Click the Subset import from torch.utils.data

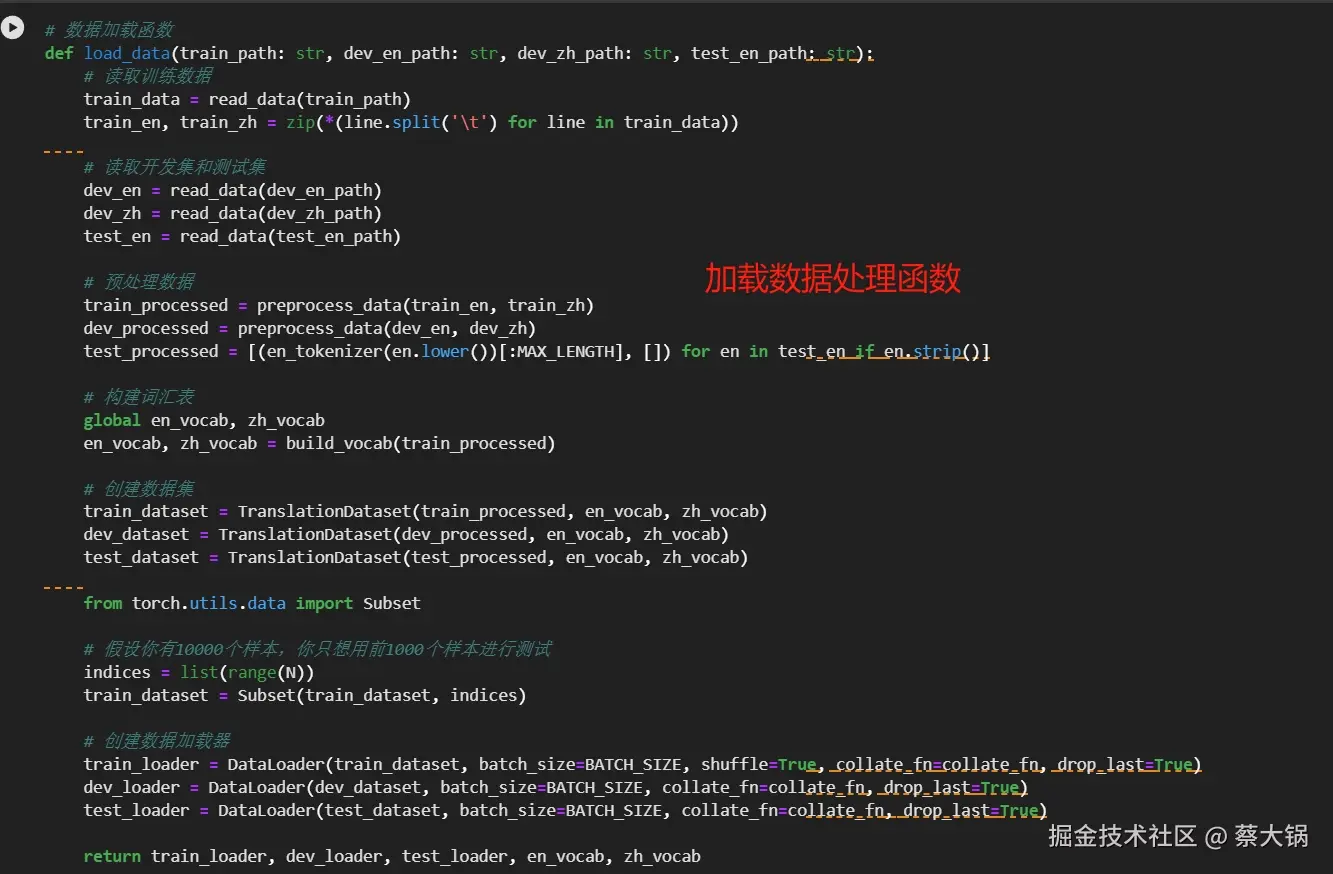tap(391, 603)
